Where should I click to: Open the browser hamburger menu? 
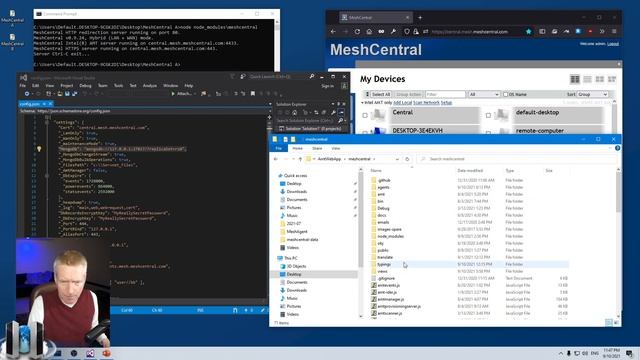tap(614, 31)
